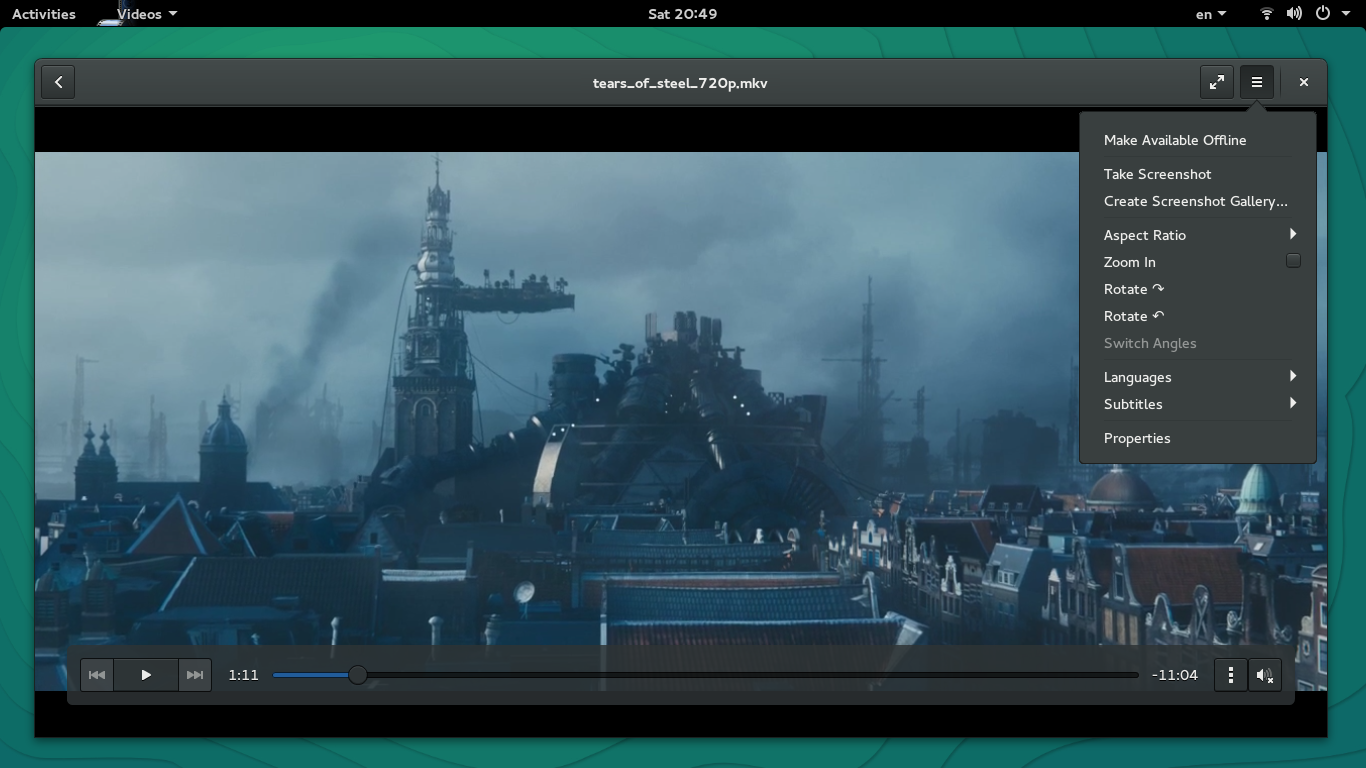This screenshot has width=1366, height=768.
Task: Enable the Zoom In checkbox
Action: pyautogui.click(x=1293, y=261)
